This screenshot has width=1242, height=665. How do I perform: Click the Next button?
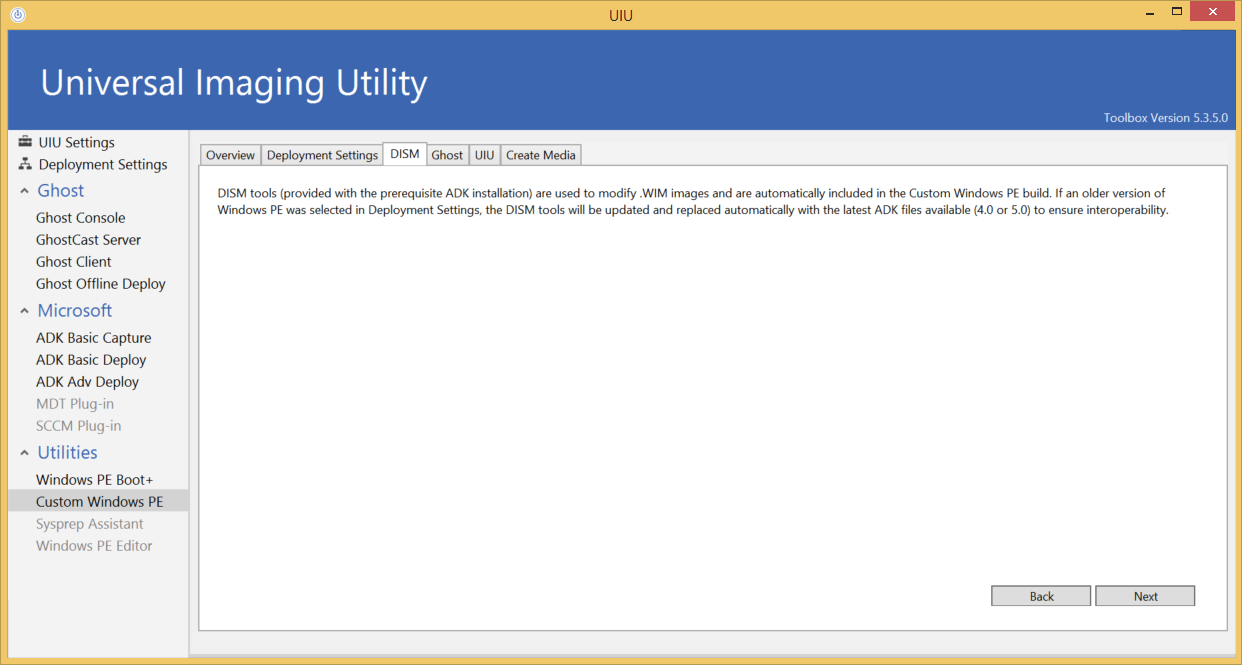[1145, 596]
